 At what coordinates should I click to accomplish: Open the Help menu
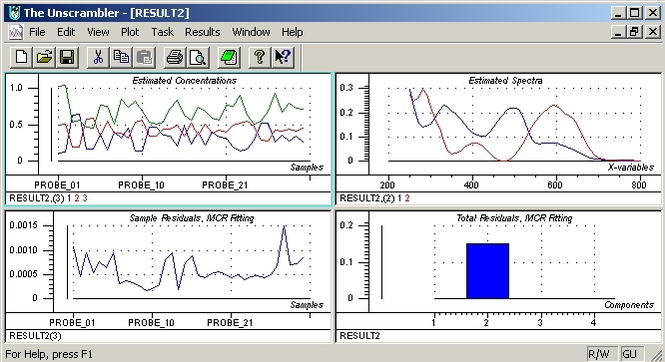[292, 32]
